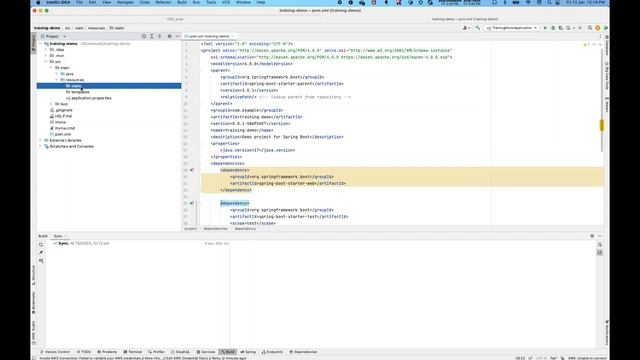Open the Endpoints tool window button

272,352
